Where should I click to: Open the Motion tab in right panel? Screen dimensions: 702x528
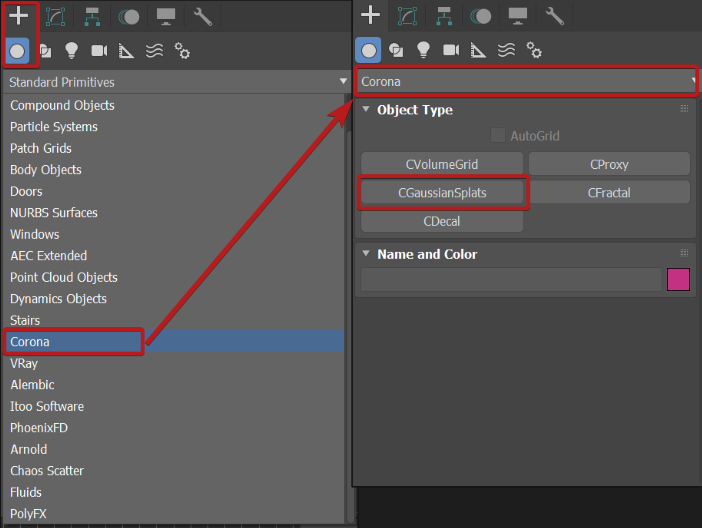pos(480,17)
